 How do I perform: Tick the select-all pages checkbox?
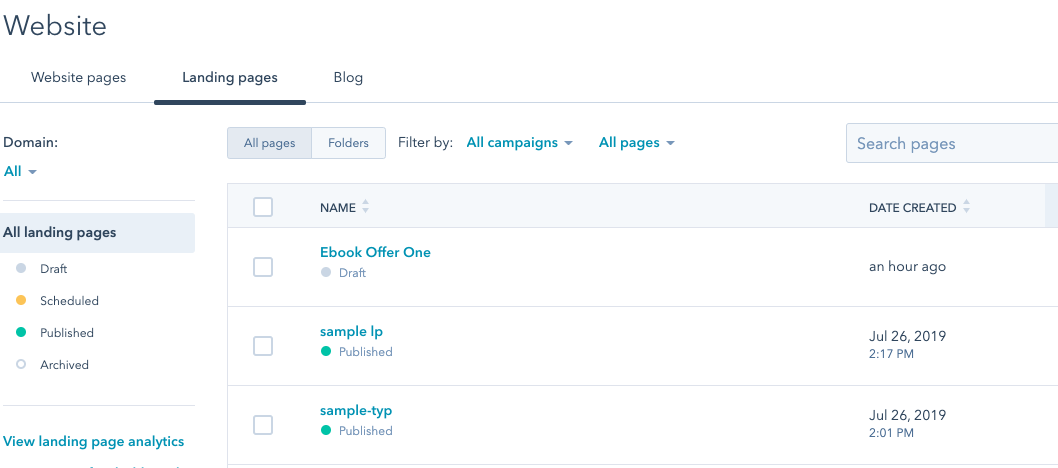(x=263, y=207)
